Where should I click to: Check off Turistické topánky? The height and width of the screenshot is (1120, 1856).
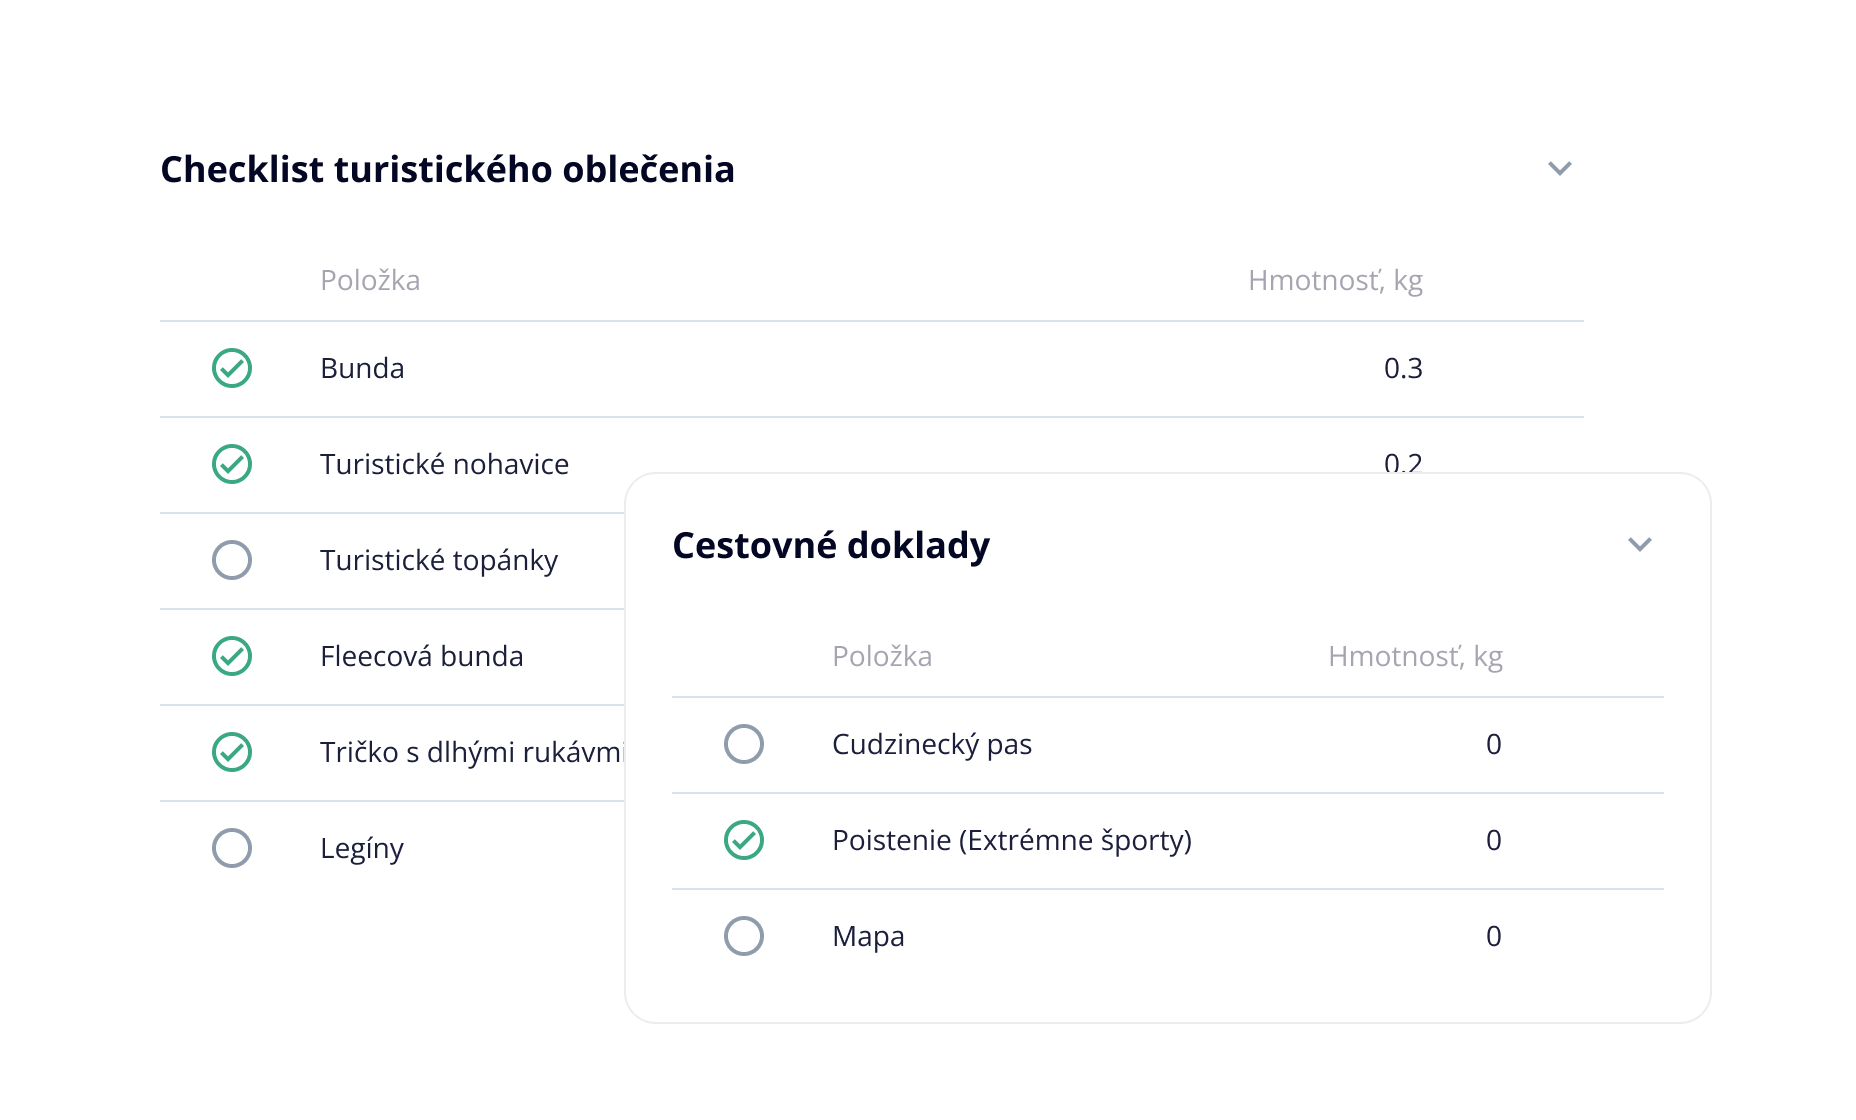point(232,560)
